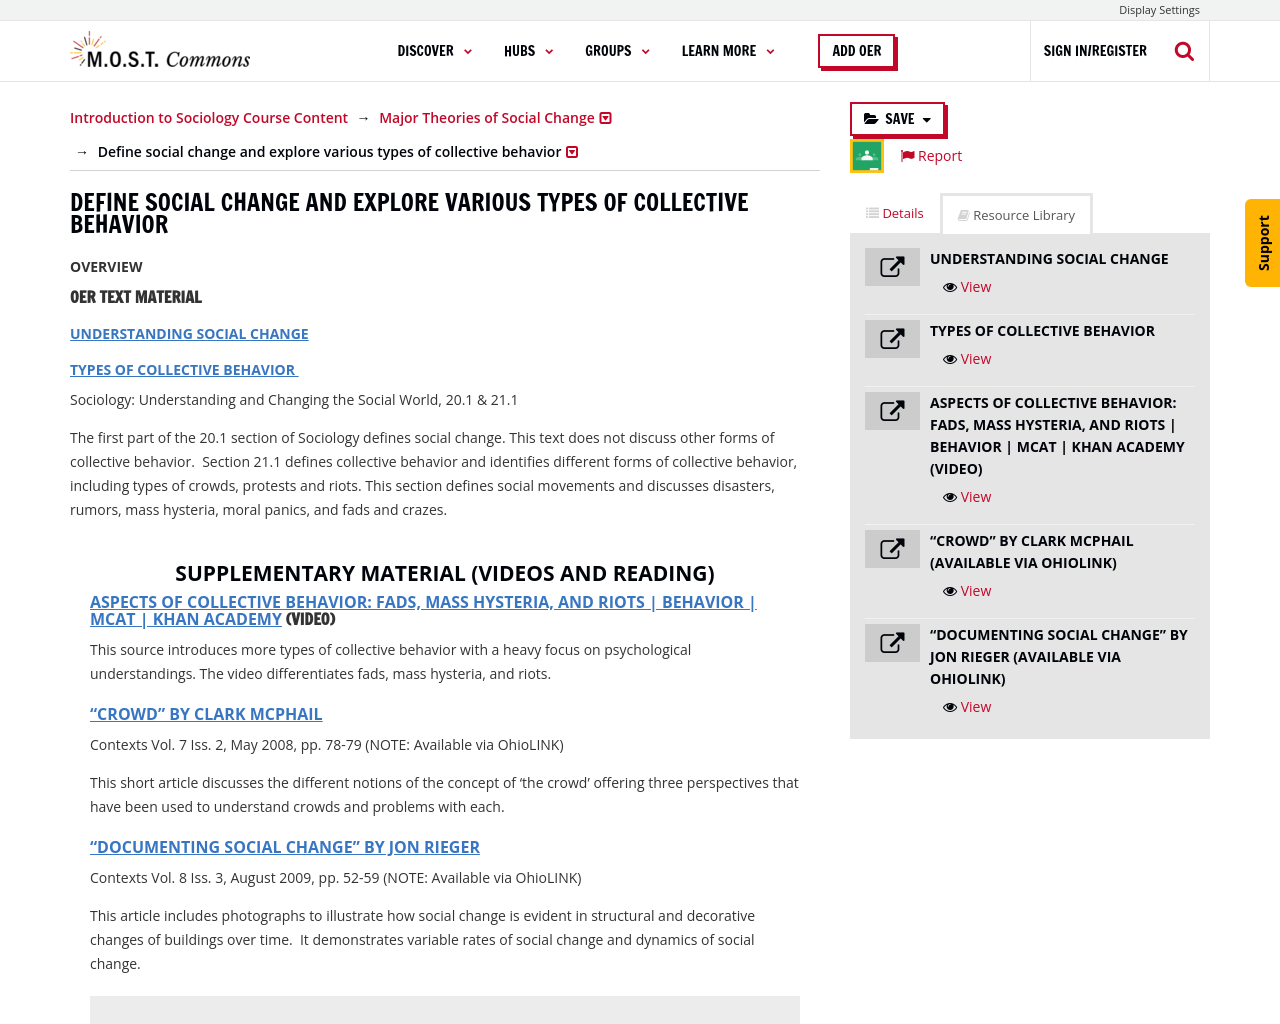This screenshot has width=1280, height=1024.
Task: Open Sign In/Register link
Action: [x=1095, y=51]
